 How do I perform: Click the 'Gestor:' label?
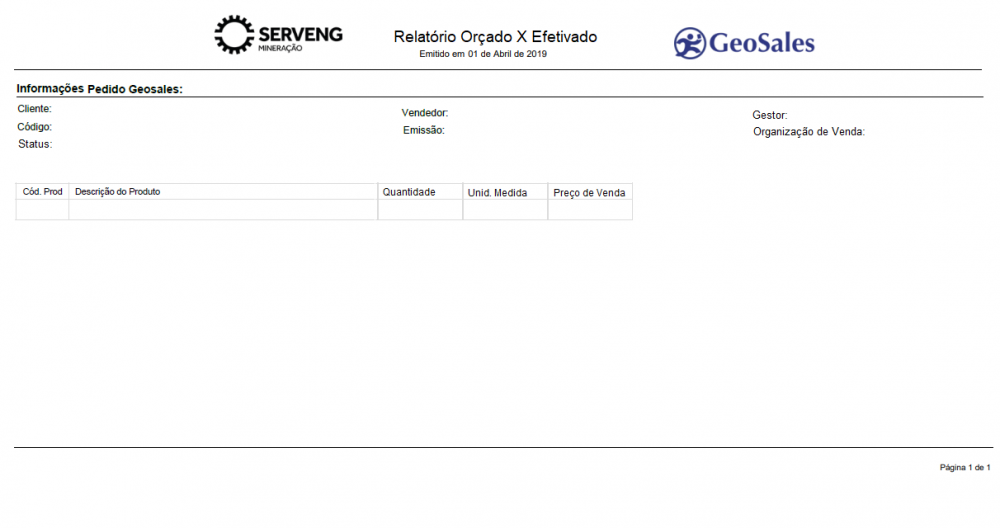point(770,115)
